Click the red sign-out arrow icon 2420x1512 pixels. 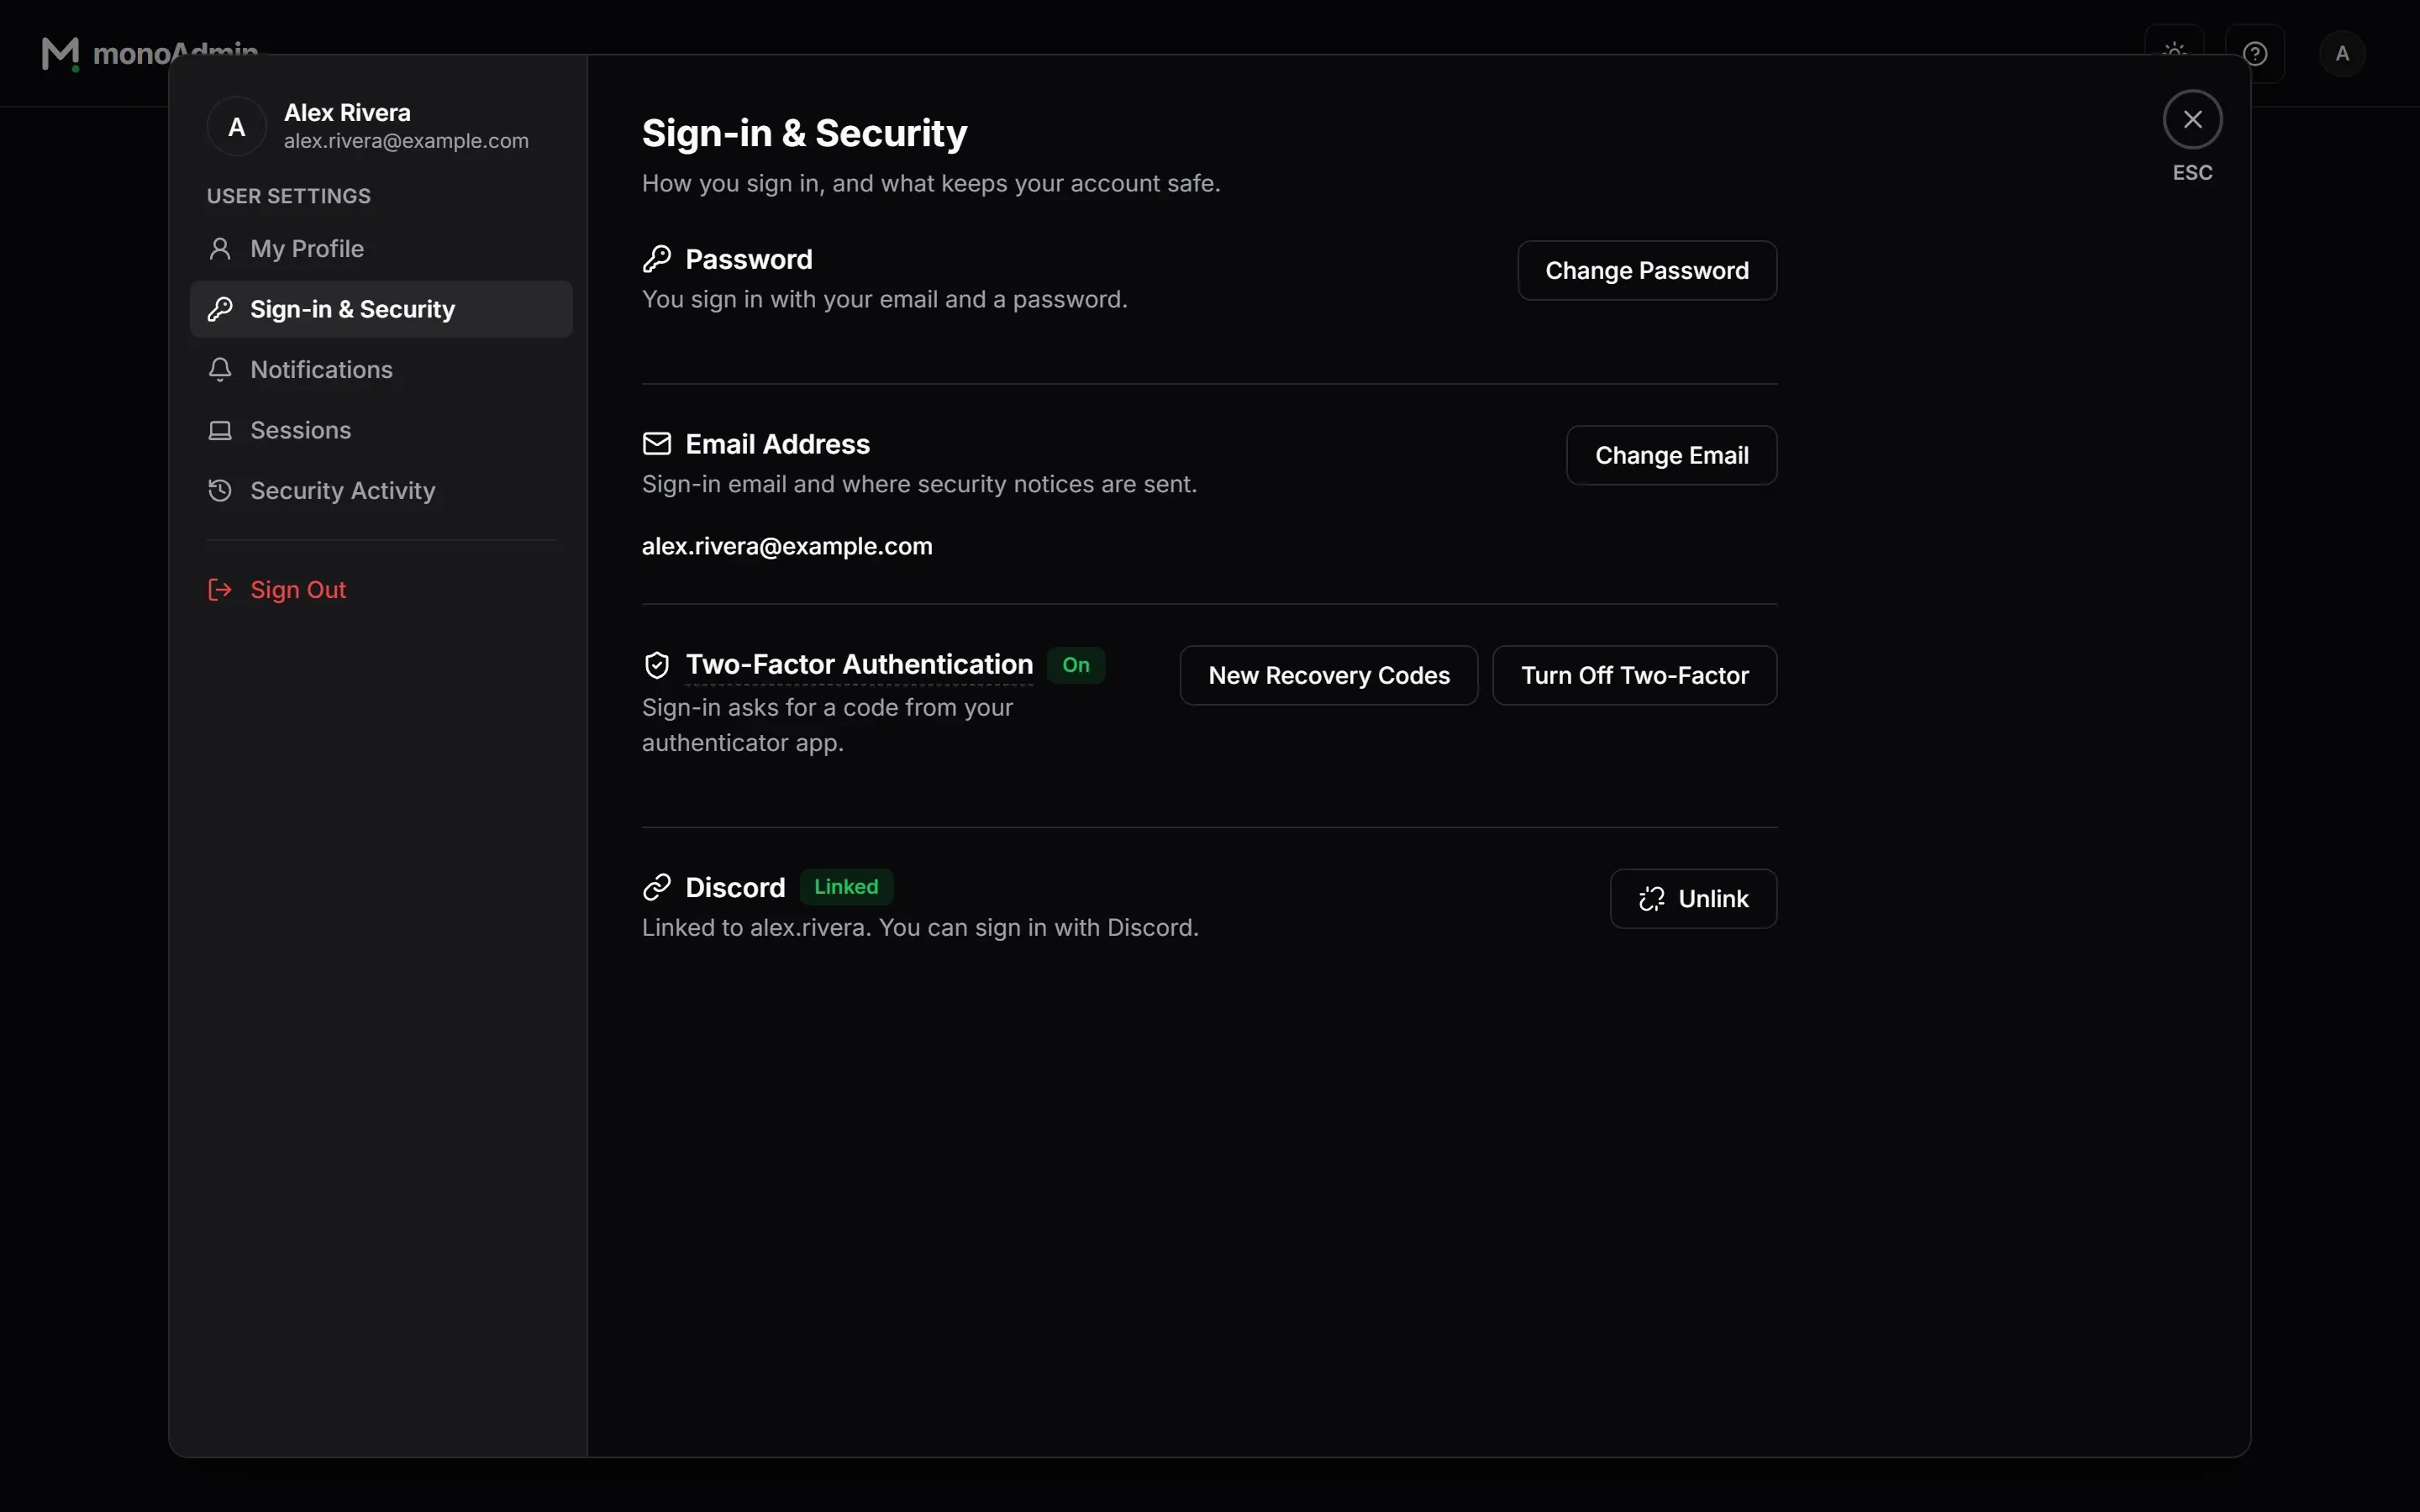pos(220,590)
